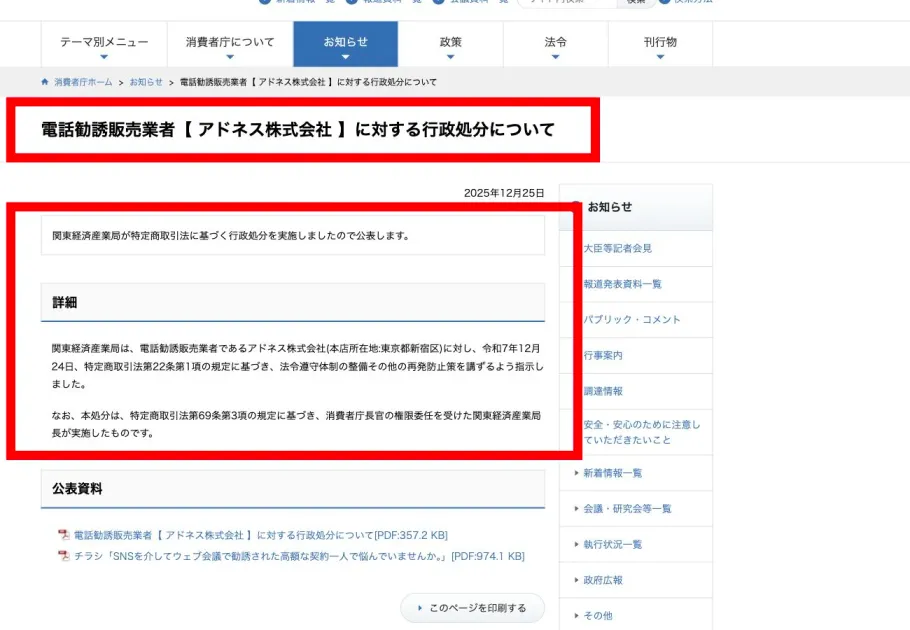Go to 消費者庁ホーム in the breadcrumb

pos(83,82)
